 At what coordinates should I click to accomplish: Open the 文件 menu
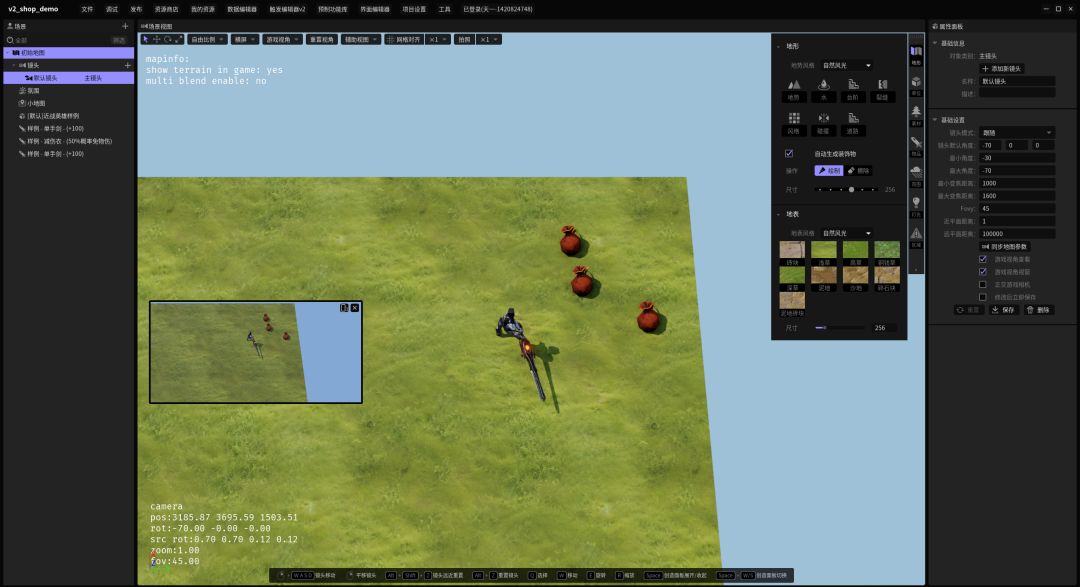(87, 10)
